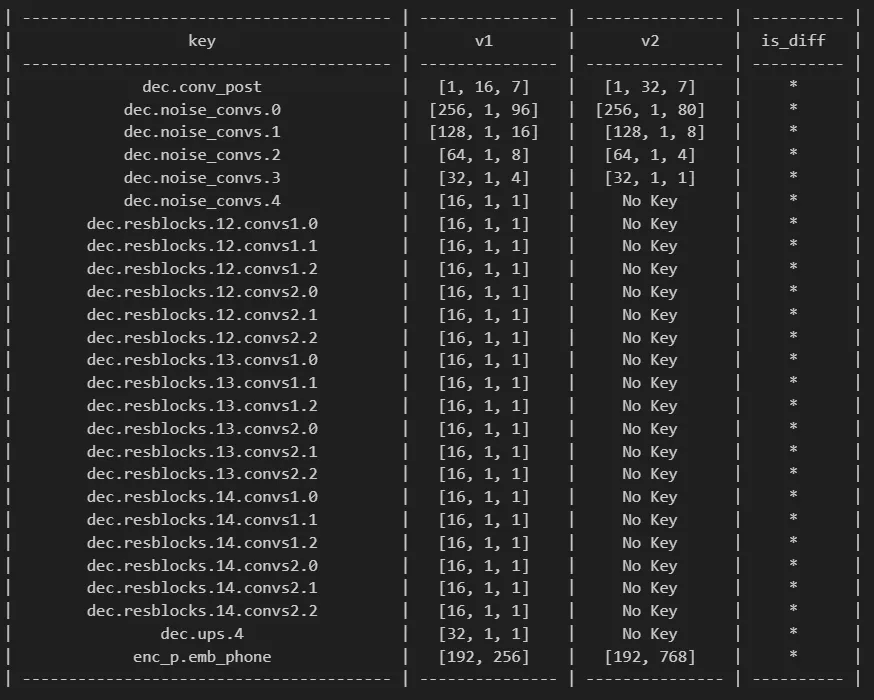
Task: Click dec.noise_convs.3 key text
Action: [202, 178]
